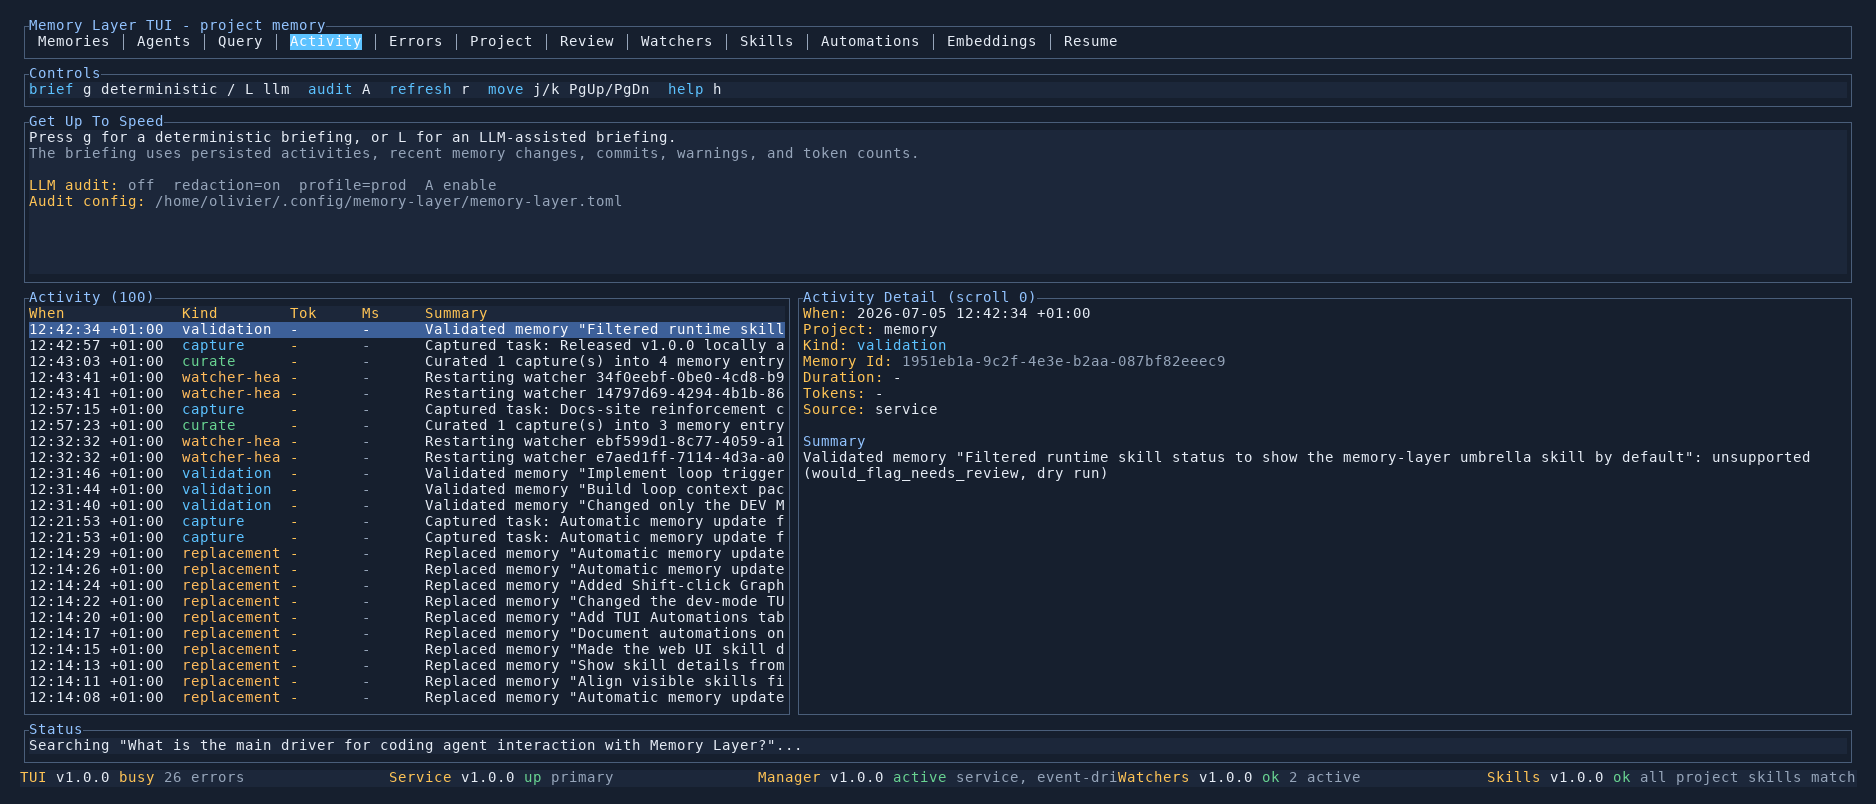Click 'TUI v1.0.0 busy' status entry

click(x=87, y=777)
